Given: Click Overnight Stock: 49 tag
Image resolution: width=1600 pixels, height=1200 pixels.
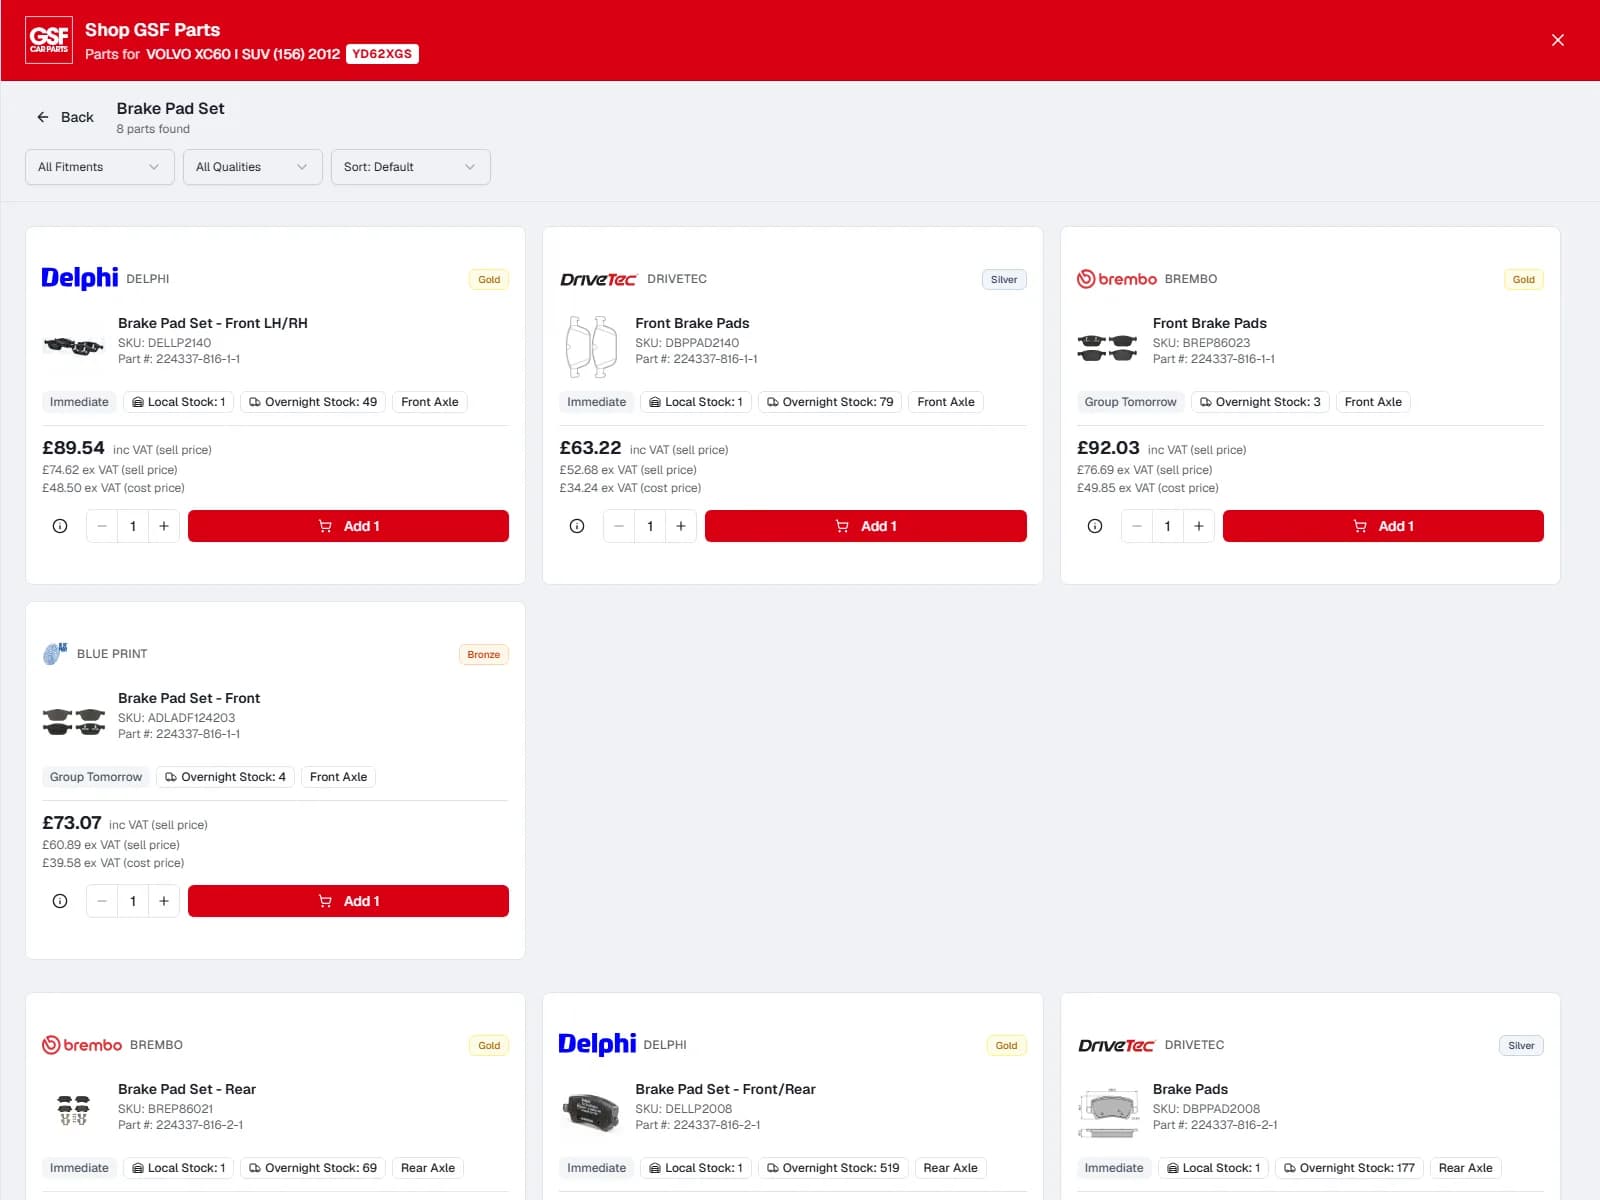Looking at the screenshot, I should (x=313, y=402).
